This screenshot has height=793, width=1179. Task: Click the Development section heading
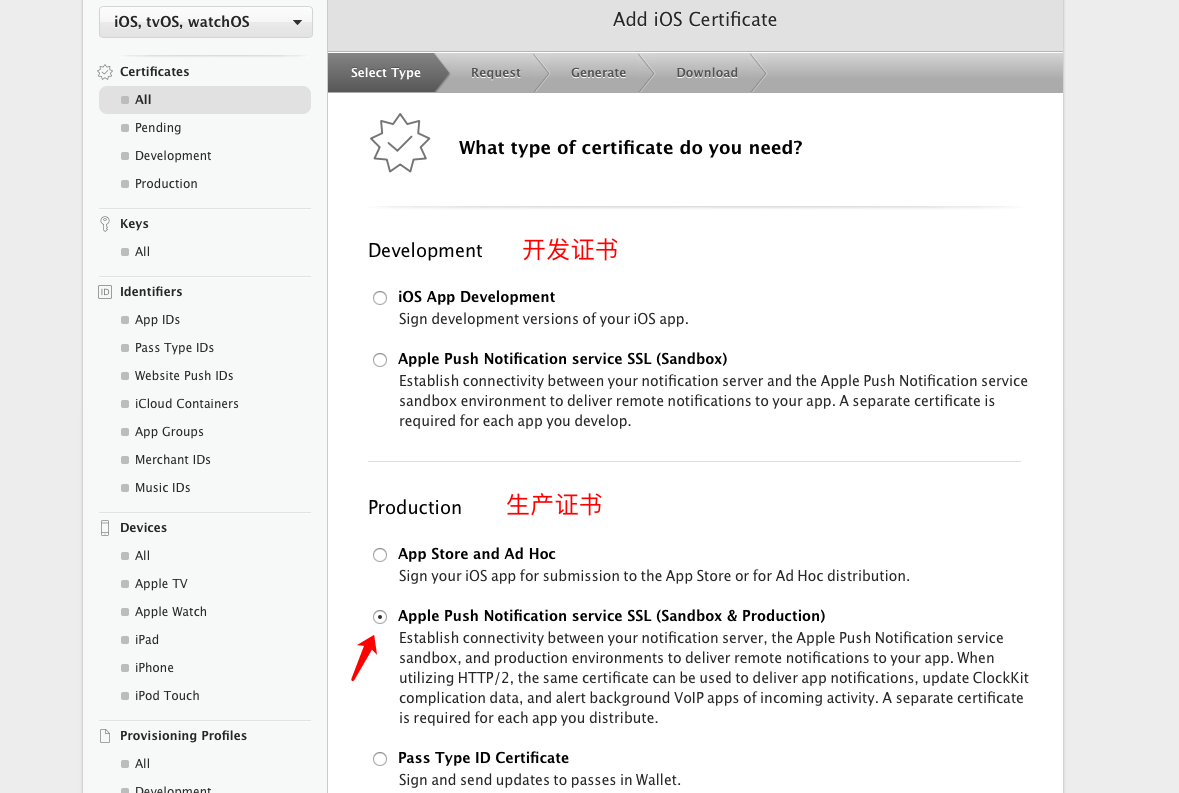[425, 250]
